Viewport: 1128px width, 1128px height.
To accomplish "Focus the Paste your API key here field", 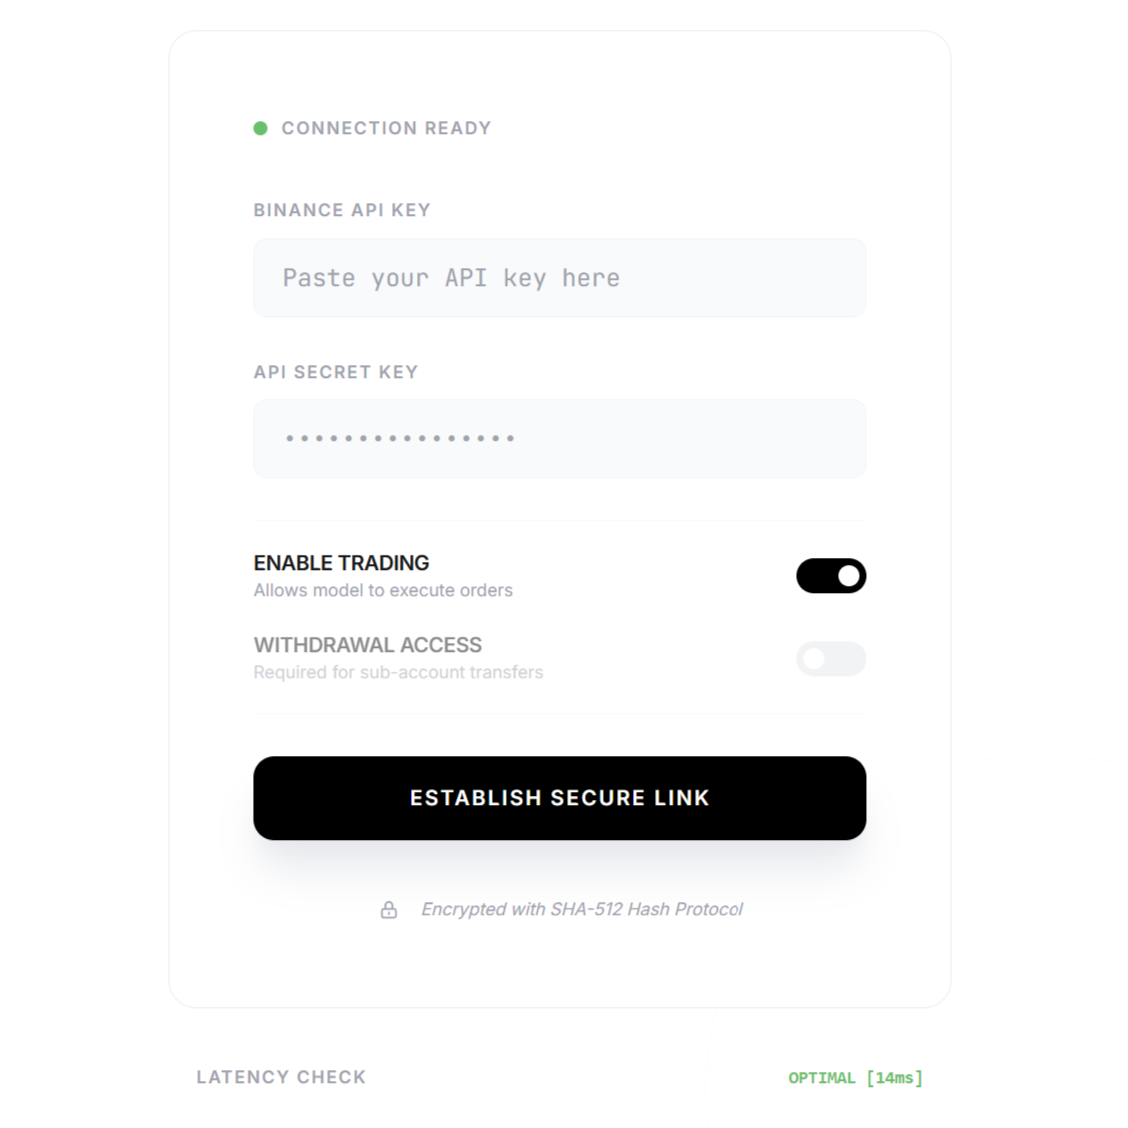I will 560,278.
